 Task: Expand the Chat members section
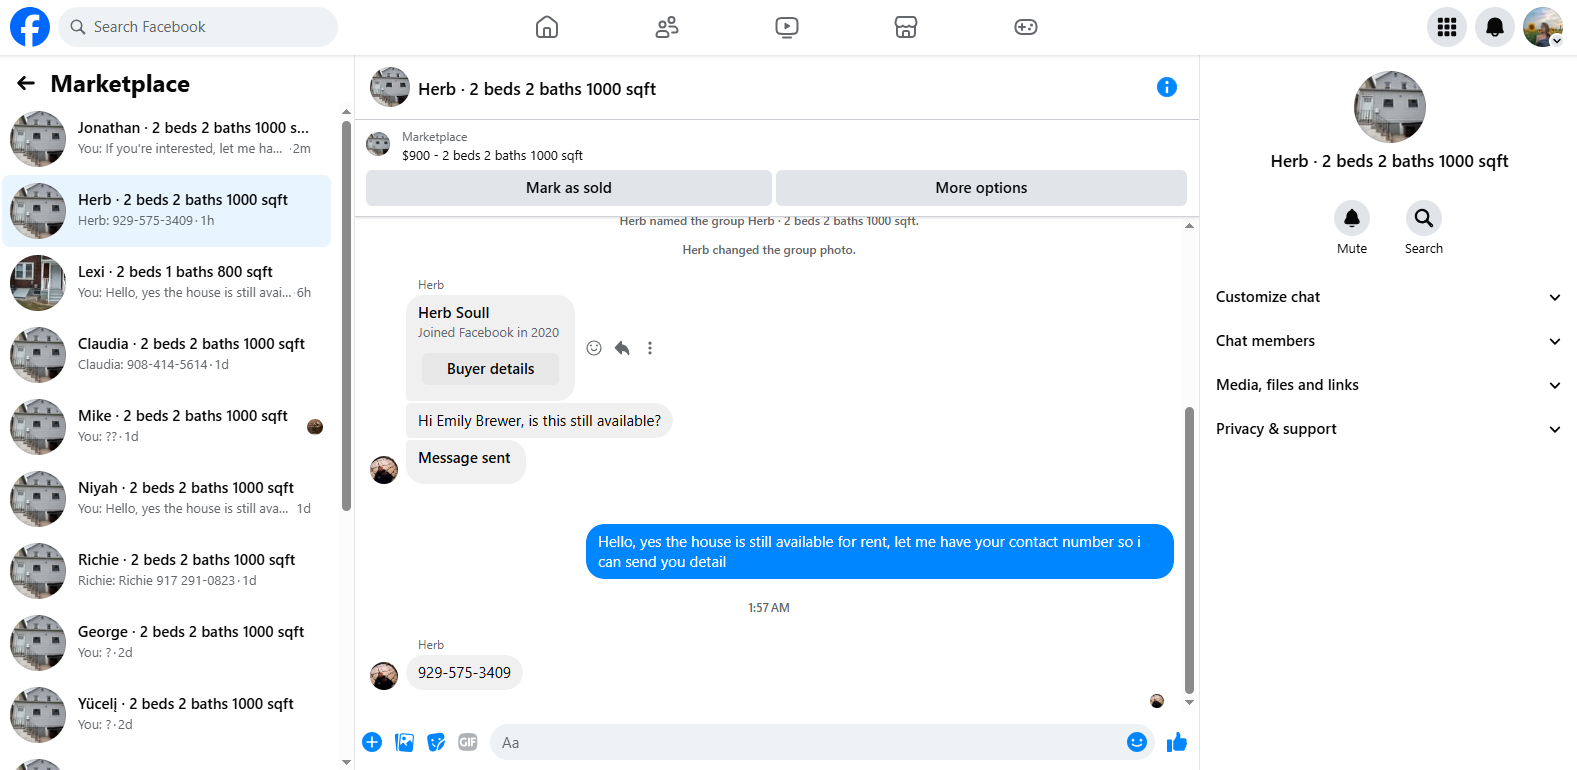pos(1388,341)
